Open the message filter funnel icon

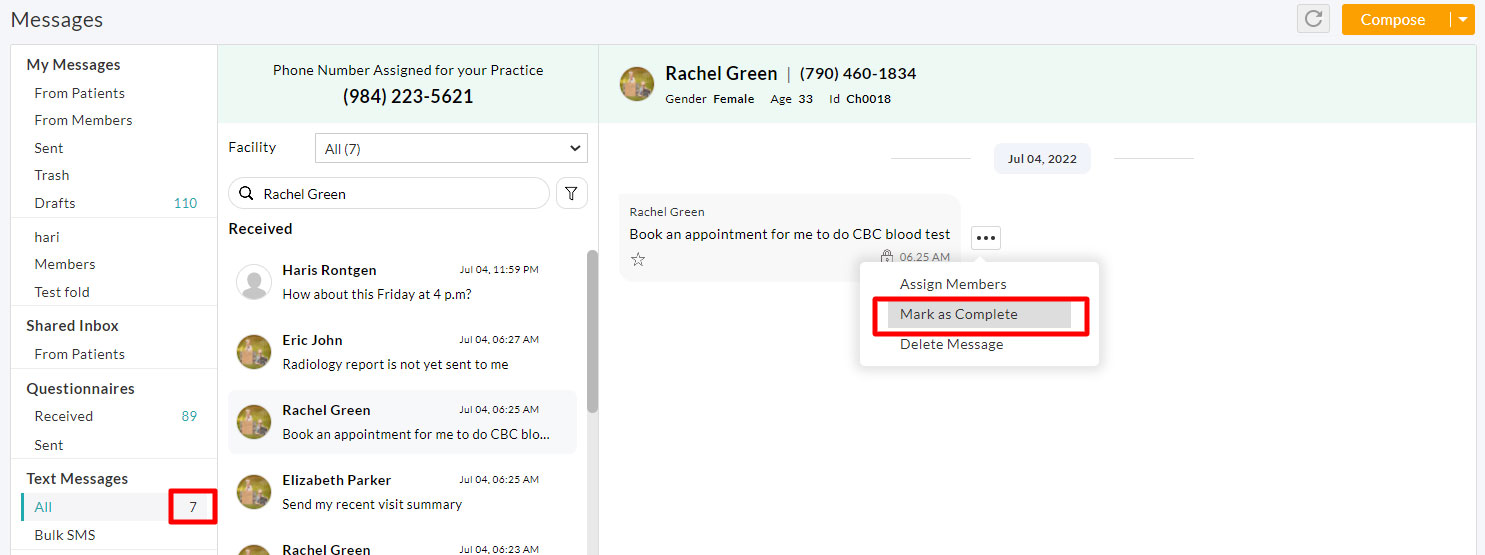pos(571,193)
